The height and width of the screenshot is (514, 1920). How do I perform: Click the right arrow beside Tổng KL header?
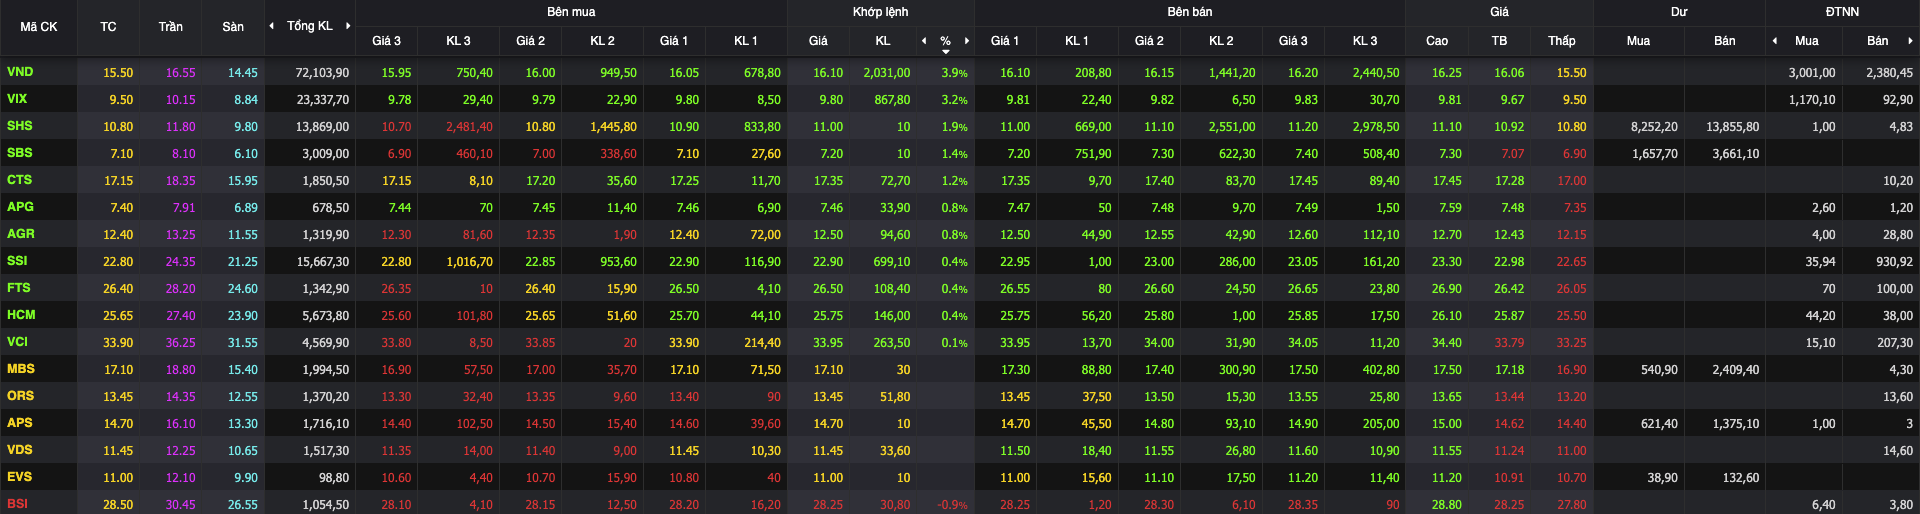coord(348,26)
